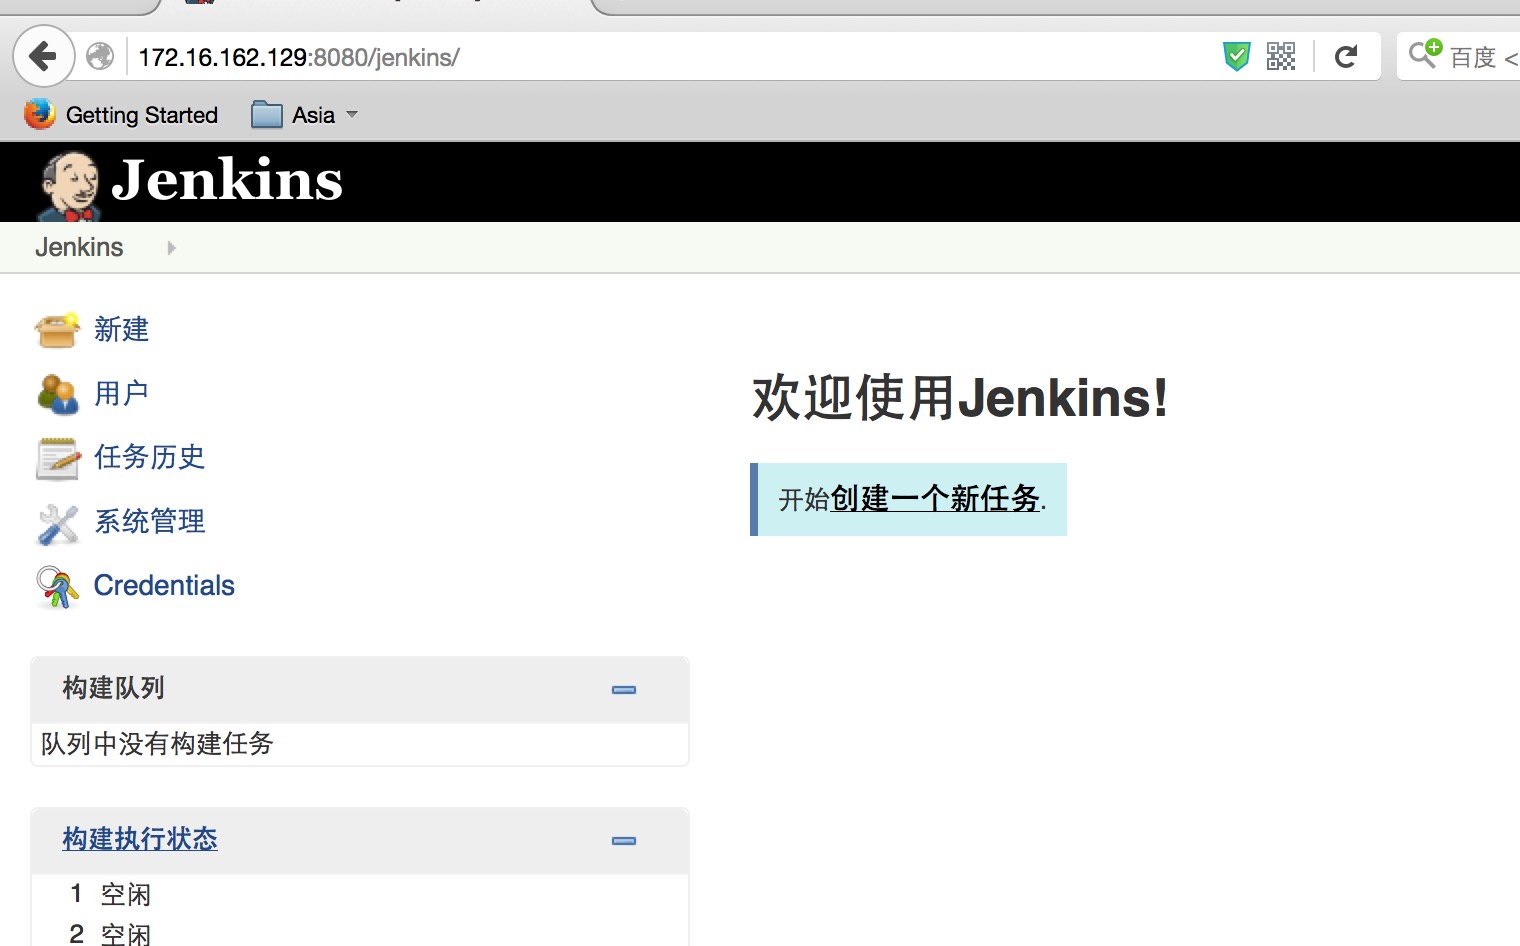Open the QR code icon in address bar

click(1281, 56)
